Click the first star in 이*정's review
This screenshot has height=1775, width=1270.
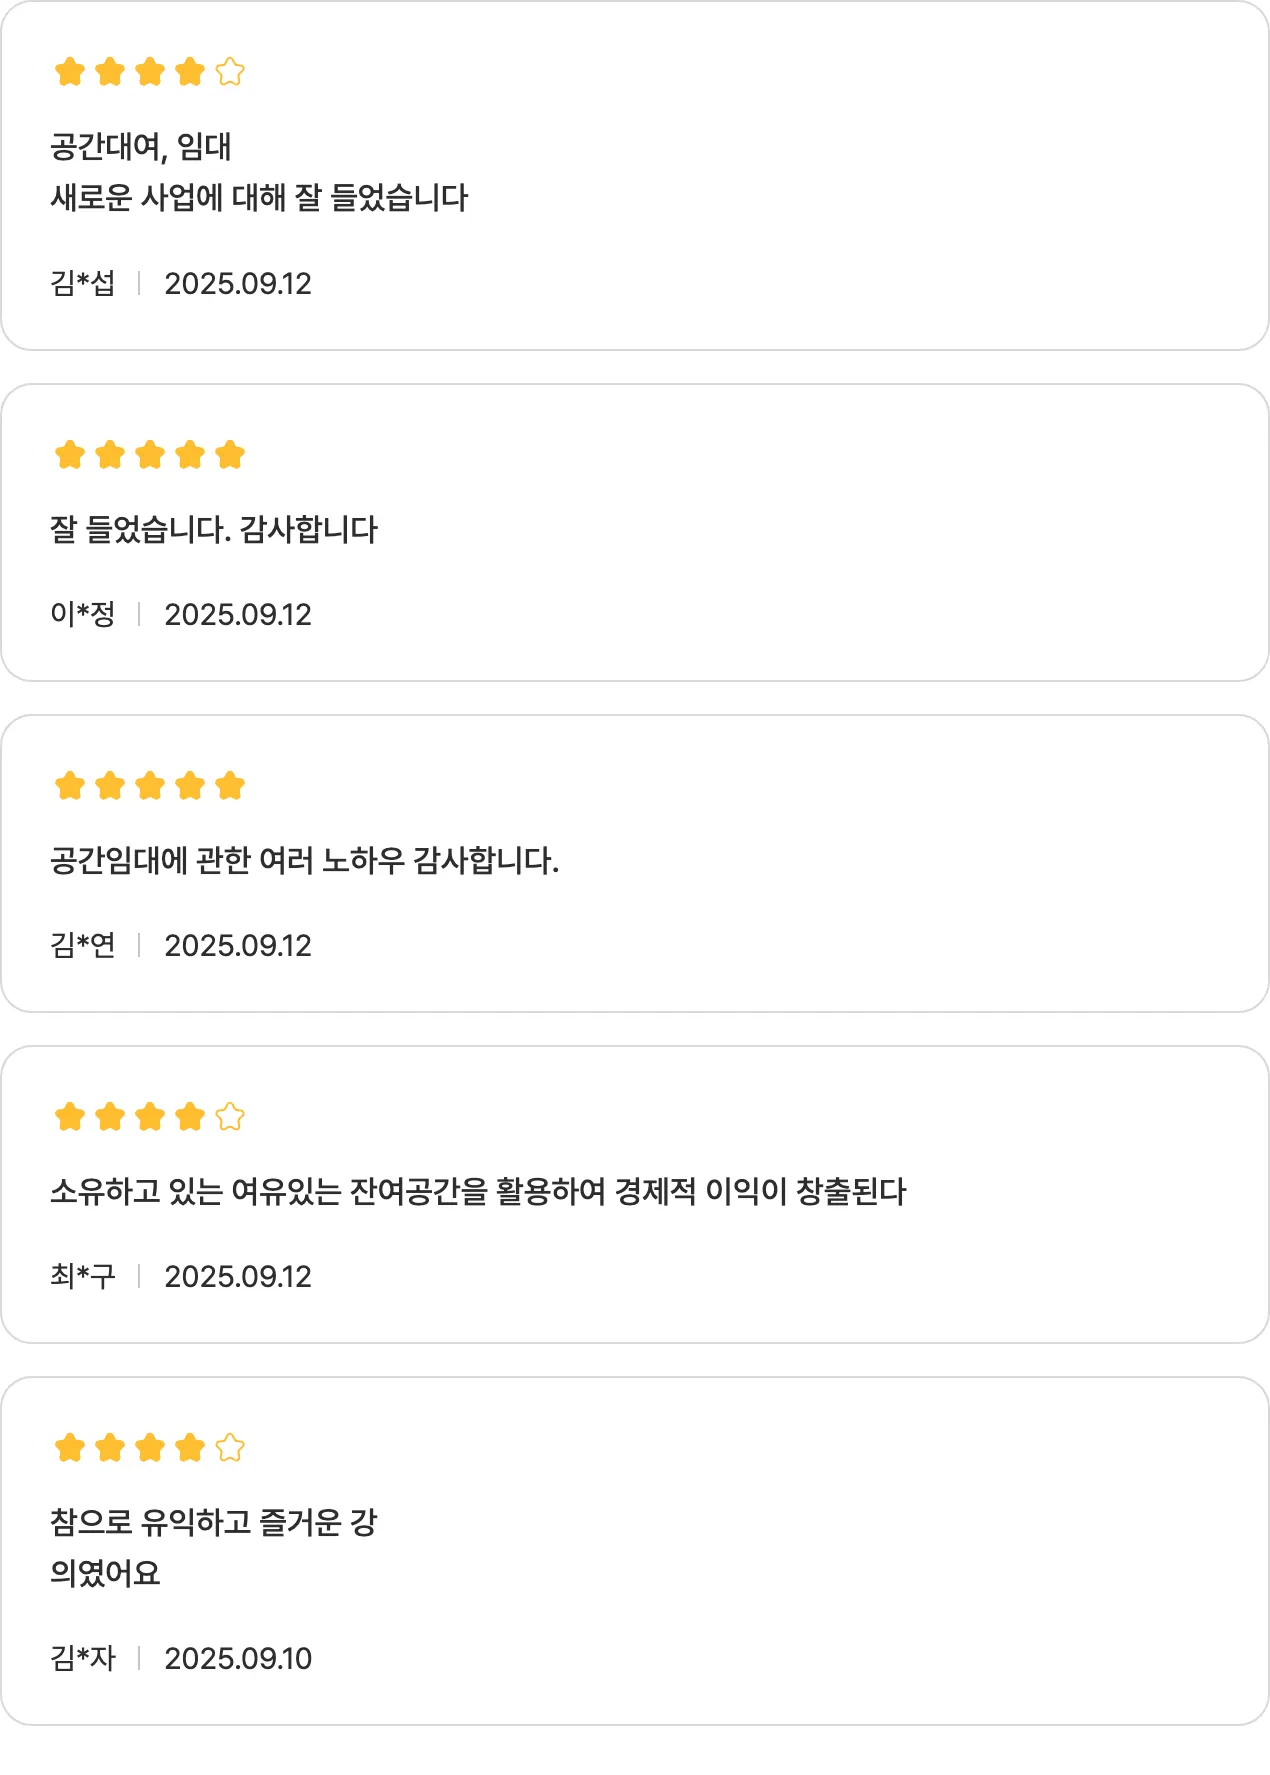coord(70,455)
